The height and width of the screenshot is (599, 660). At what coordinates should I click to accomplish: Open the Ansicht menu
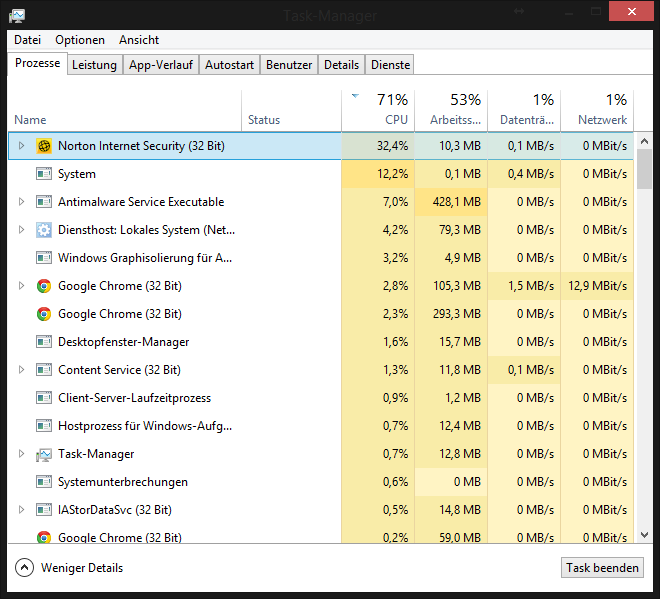[x=139, y=40]
